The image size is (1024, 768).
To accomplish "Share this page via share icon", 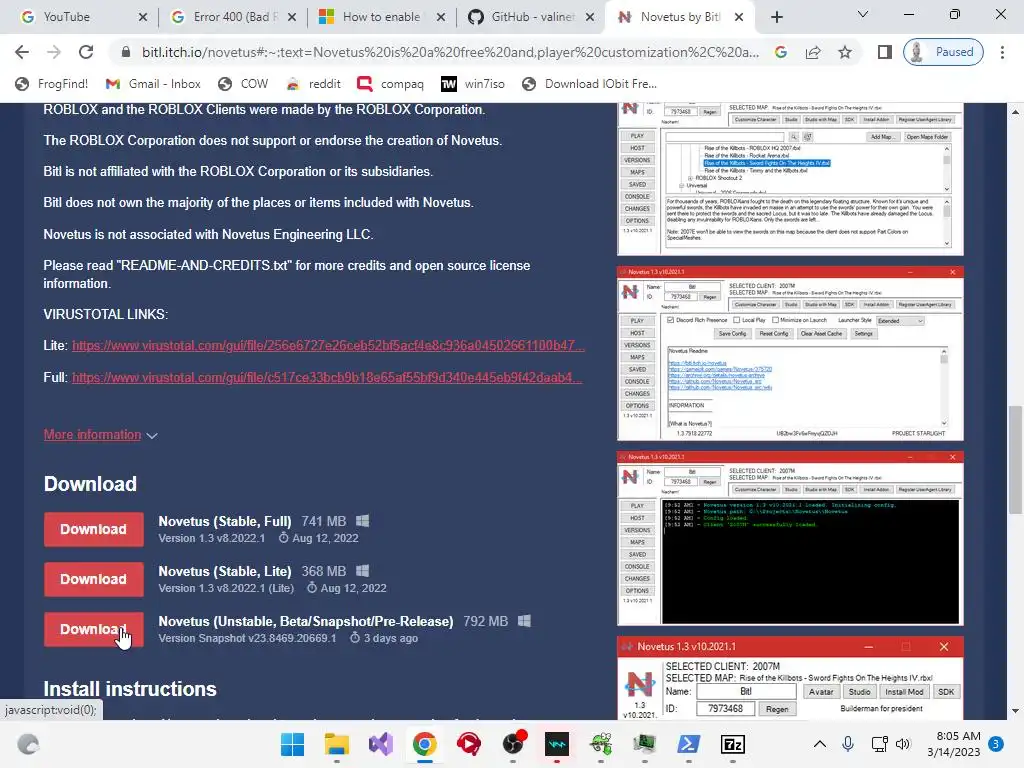I will (813, 52).
